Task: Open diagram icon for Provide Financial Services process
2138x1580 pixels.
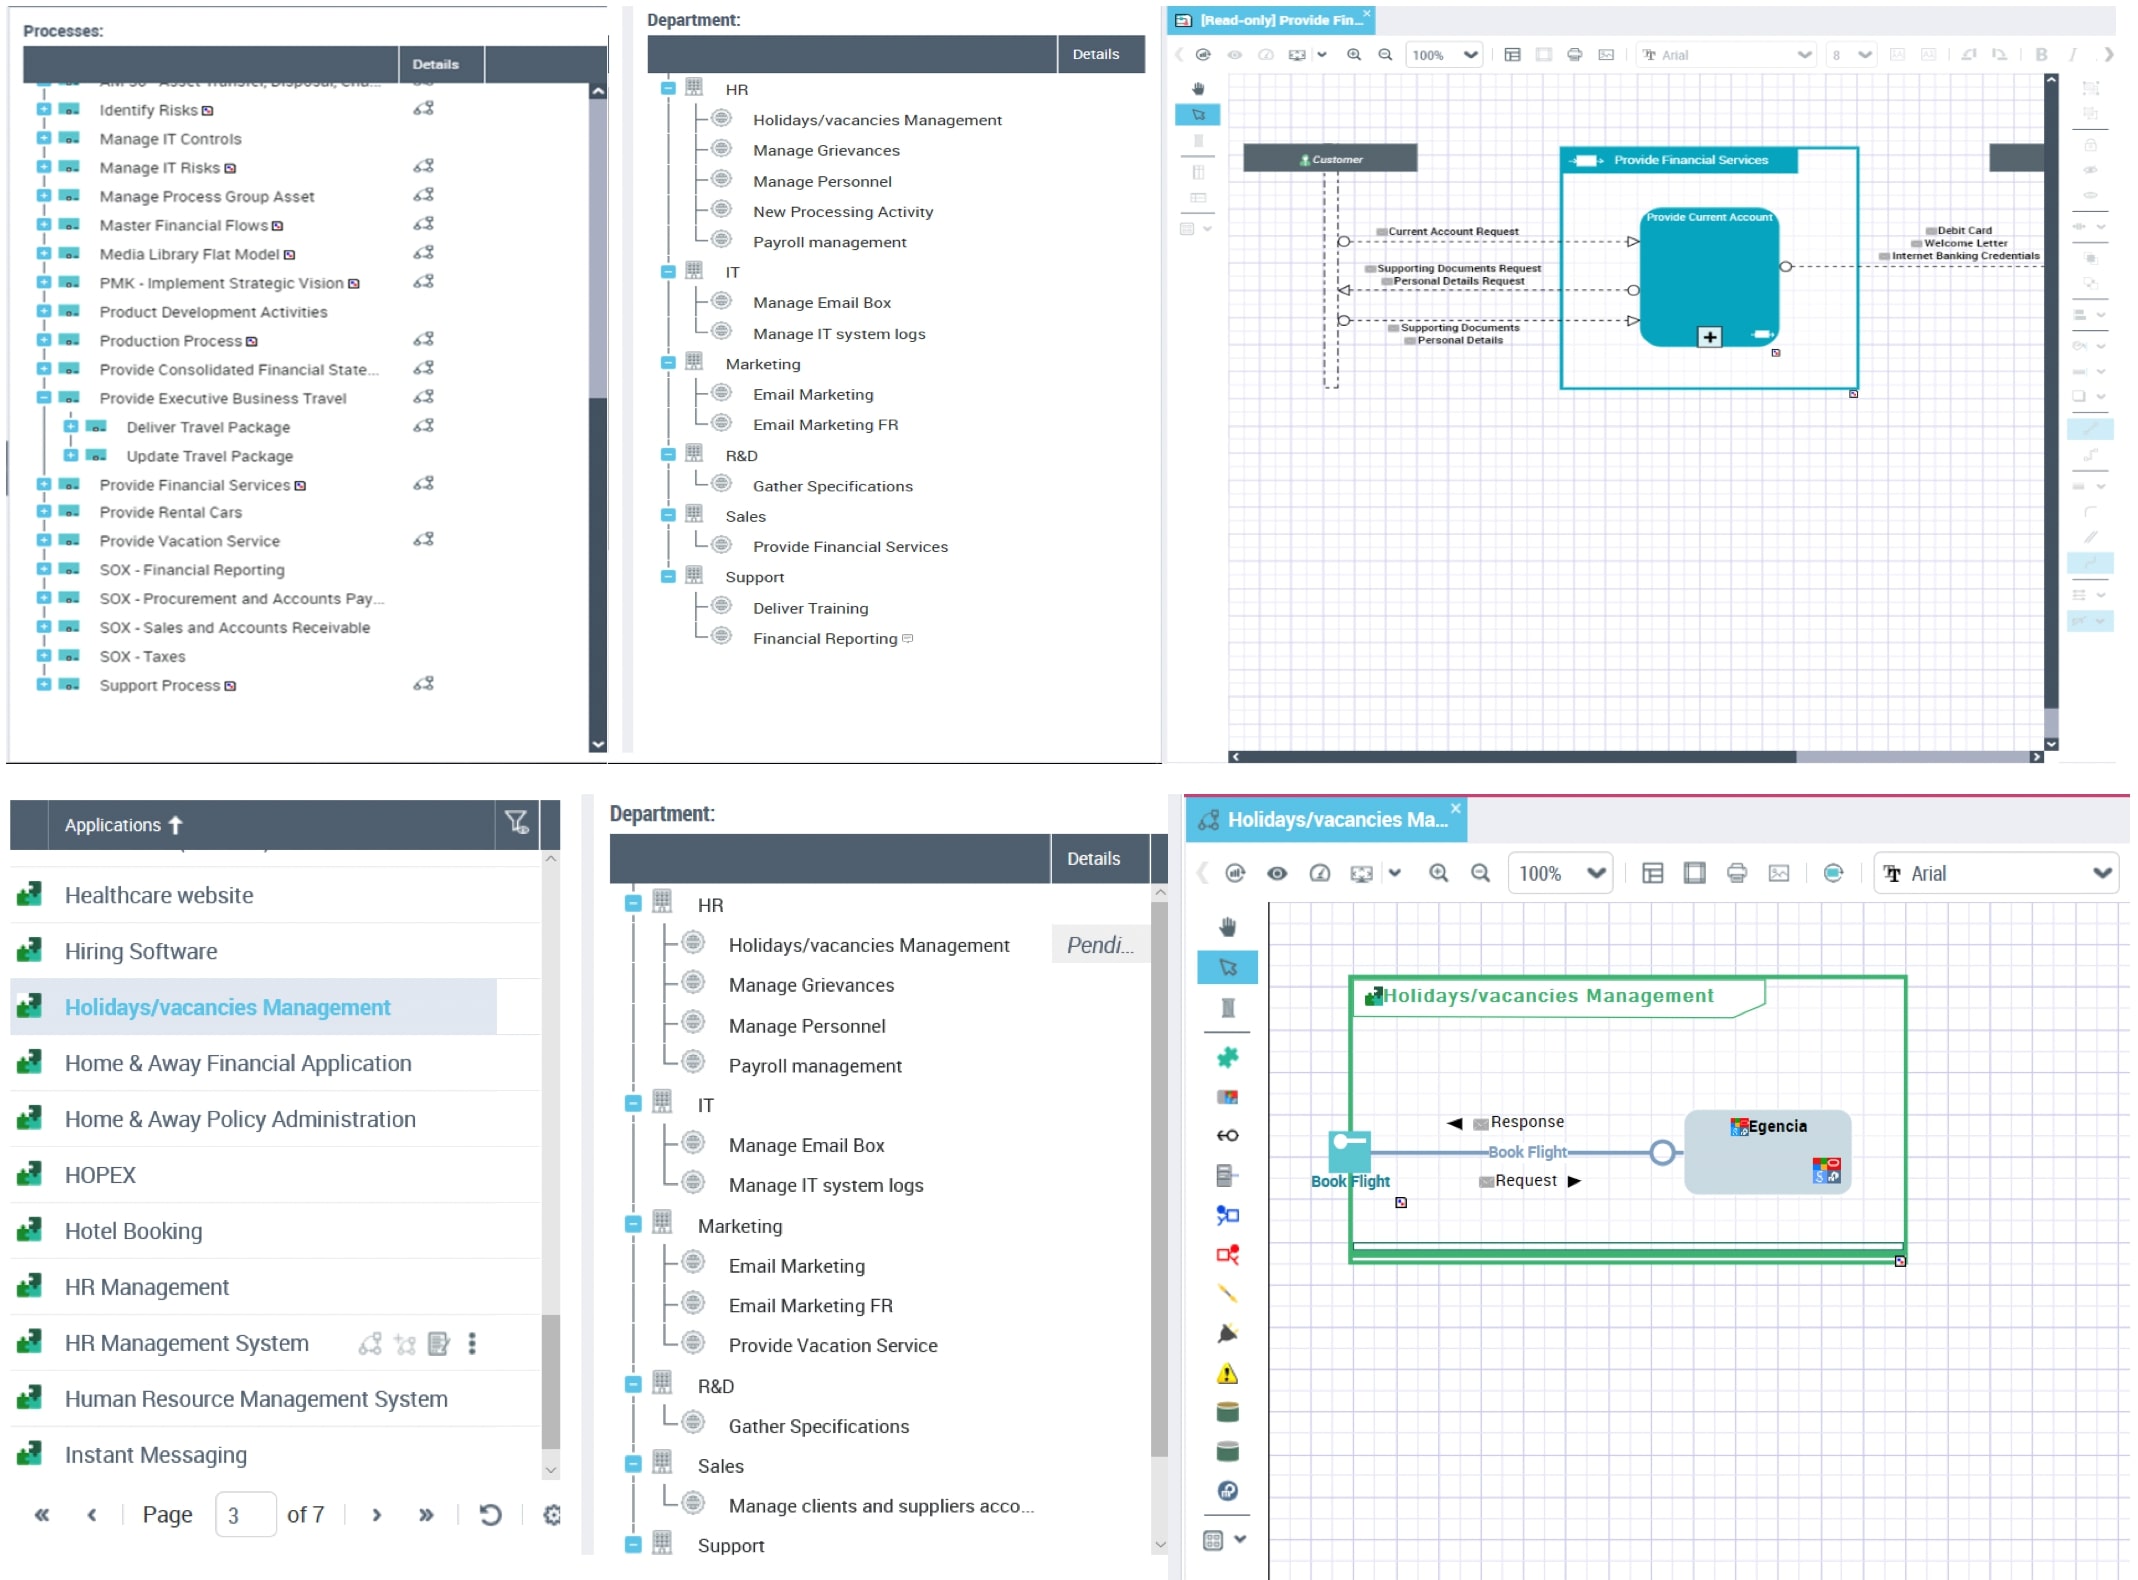Action: 424,484
